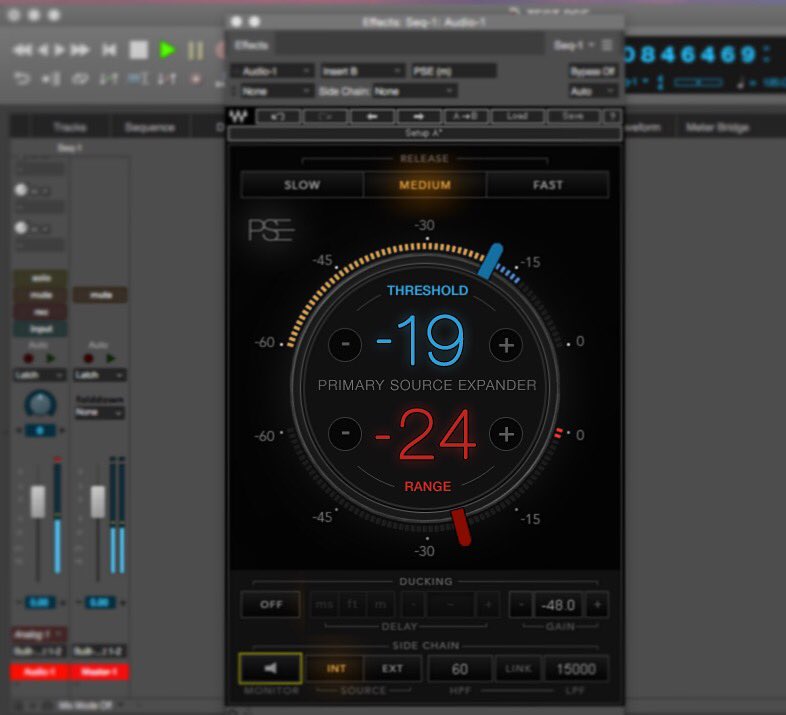Click the HPF value 60
Viewport: 786px width, 715px height.
(460, 669)
